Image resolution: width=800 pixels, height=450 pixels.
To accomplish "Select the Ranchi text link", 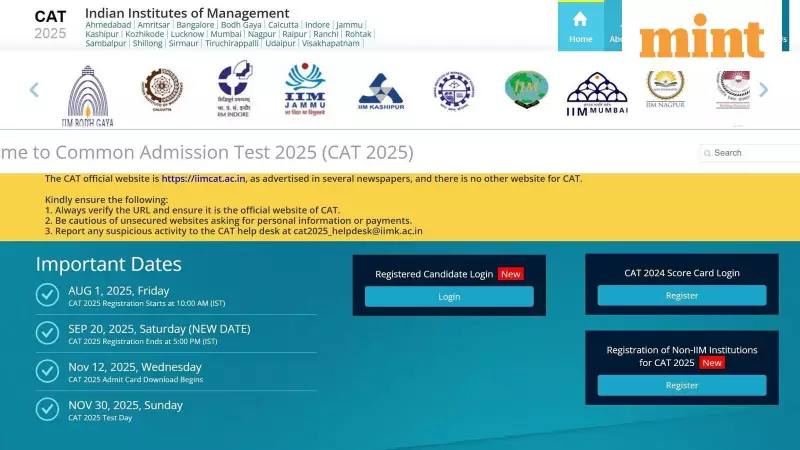I will [326, 34].
